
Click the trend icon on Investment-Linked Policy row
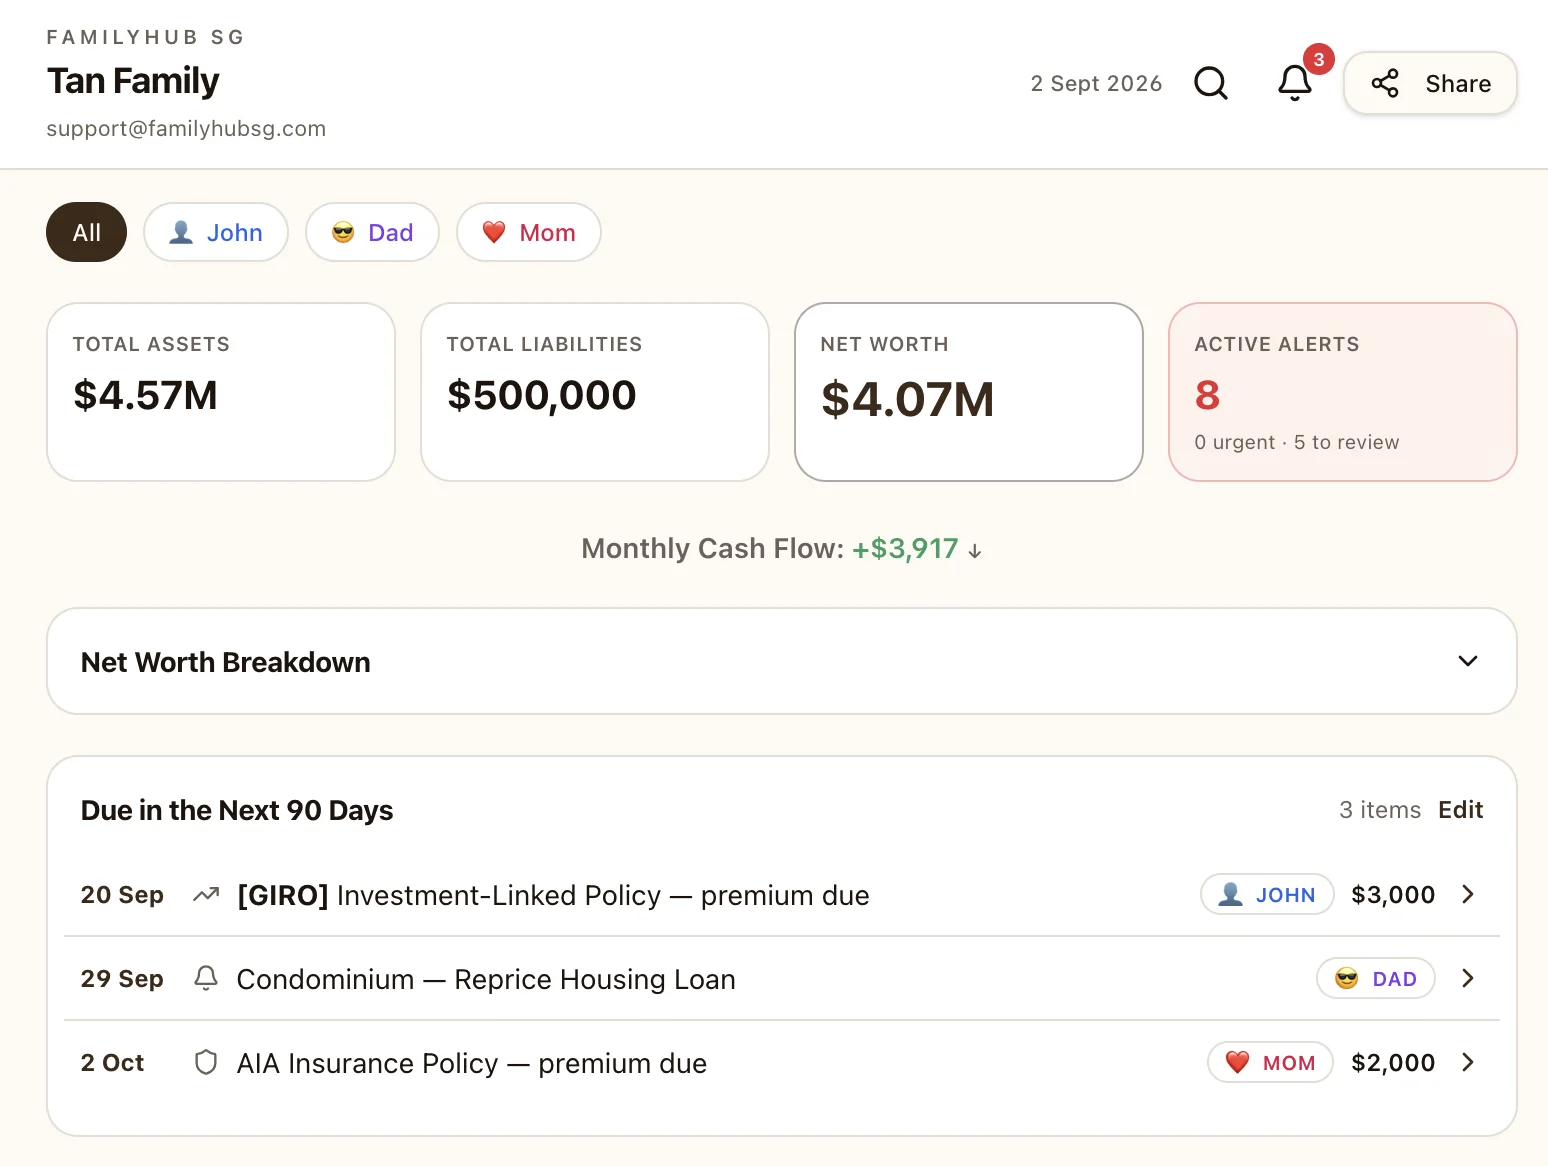click(x=206, y=894)
